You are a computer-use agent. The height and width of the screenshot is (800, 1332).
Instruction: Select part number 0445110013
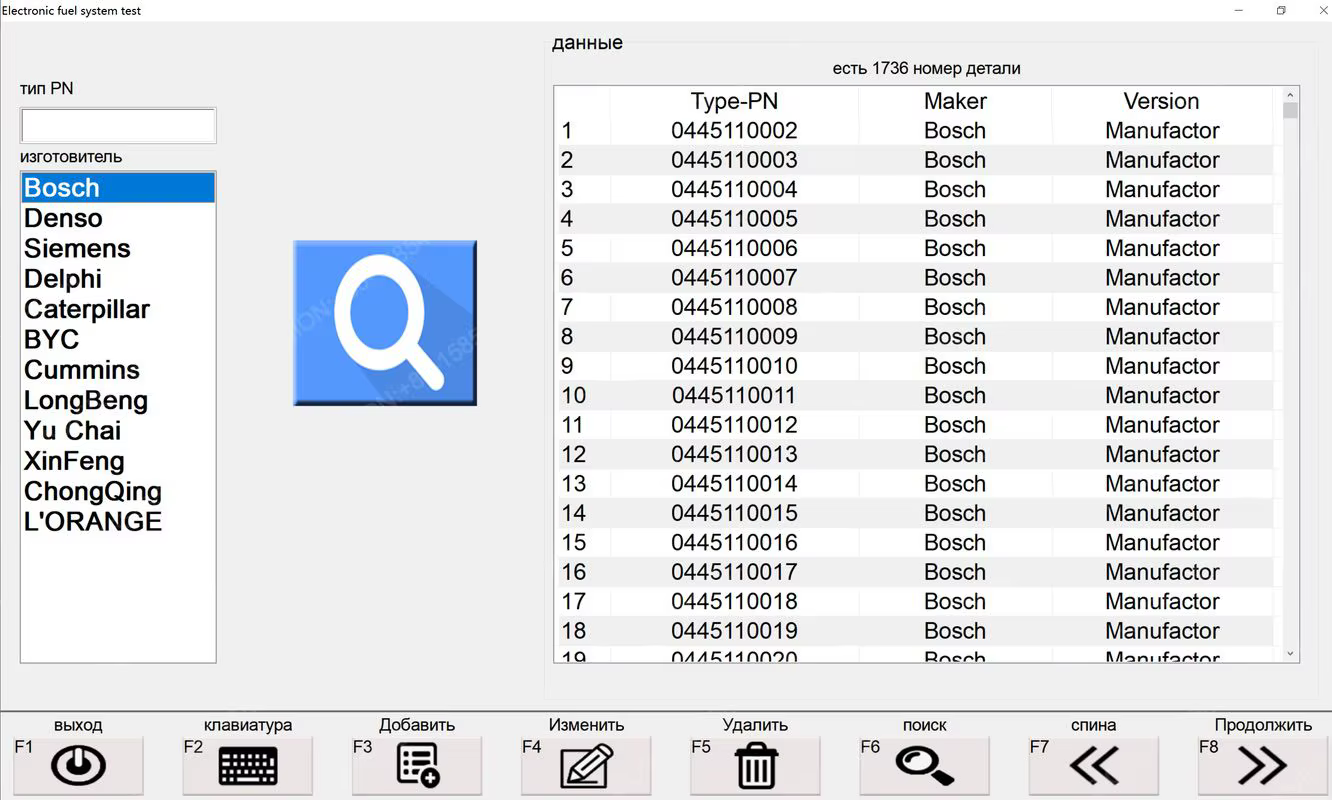click(734, 454)
